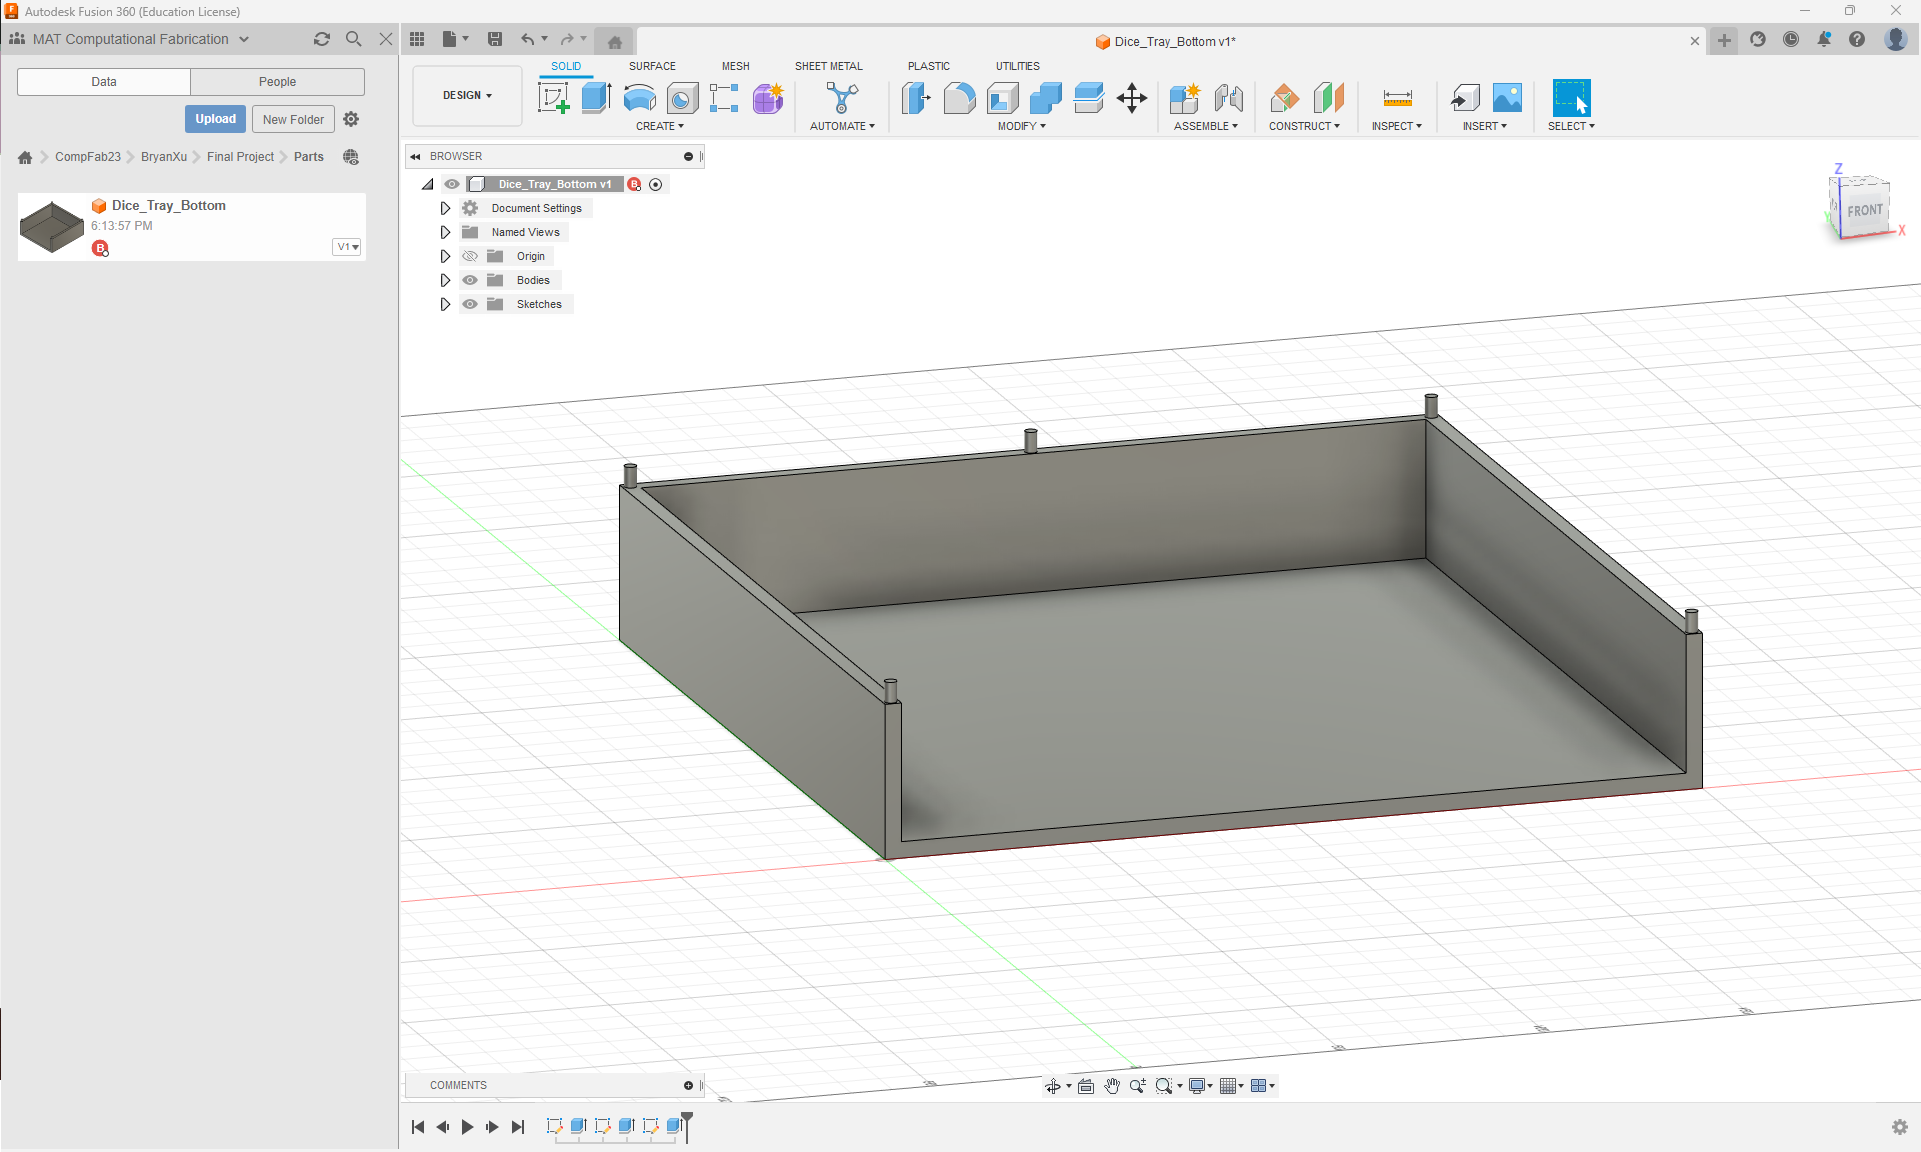
Task: Click the Upload button in Data panel
Action: click(215, 118)
